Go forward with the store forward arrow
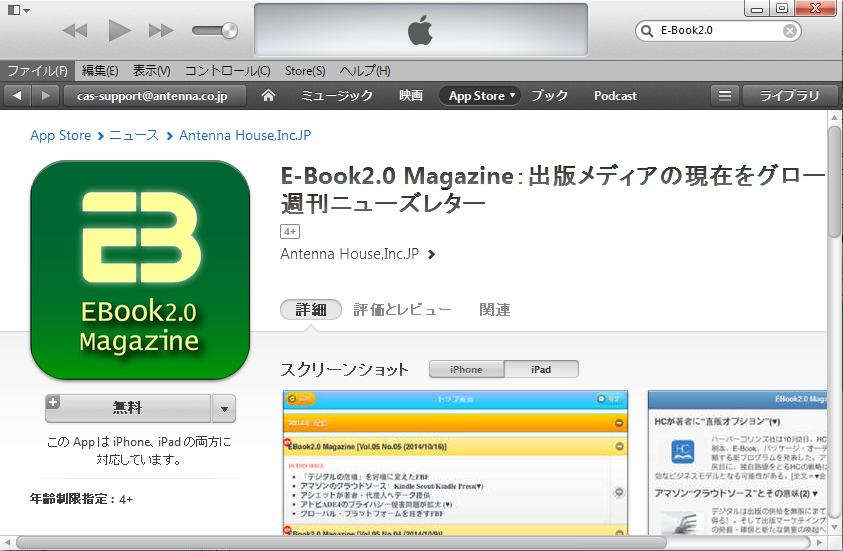 (x=46, y=96)
